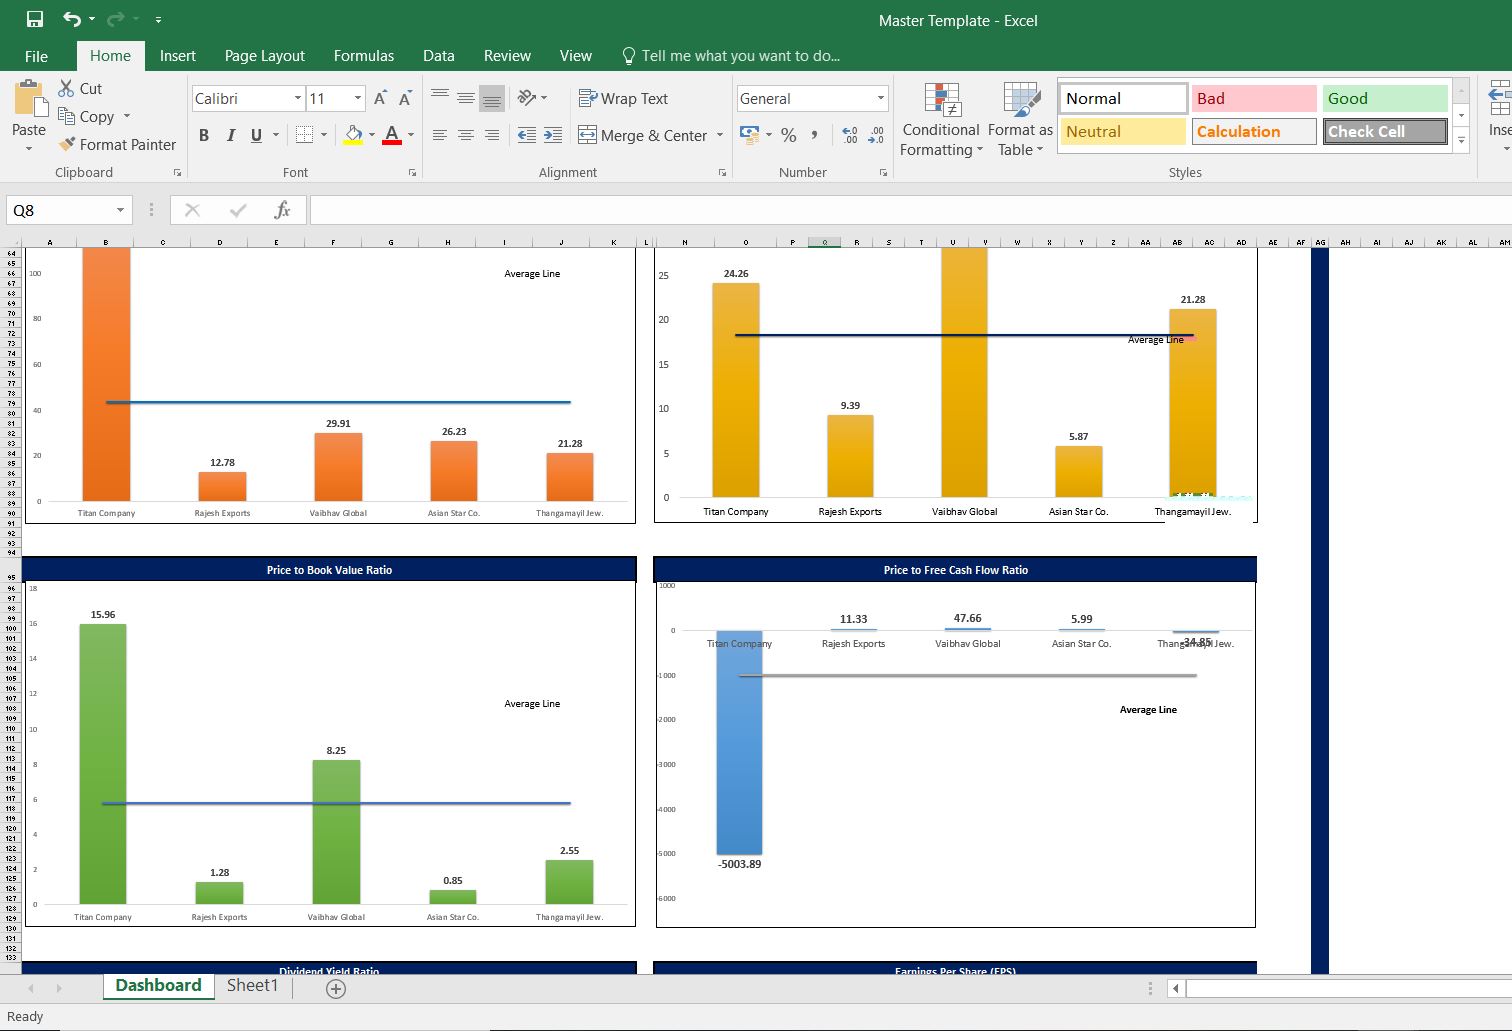1512x1031 pixels.
Task: Open the Formulas tab
Action: click(364, 56)
